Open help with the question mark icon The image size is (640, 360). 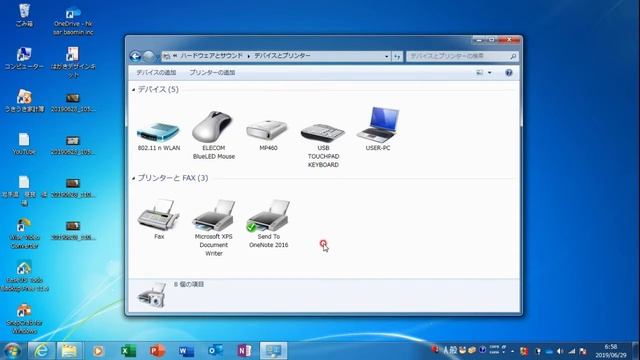[509, 73]
